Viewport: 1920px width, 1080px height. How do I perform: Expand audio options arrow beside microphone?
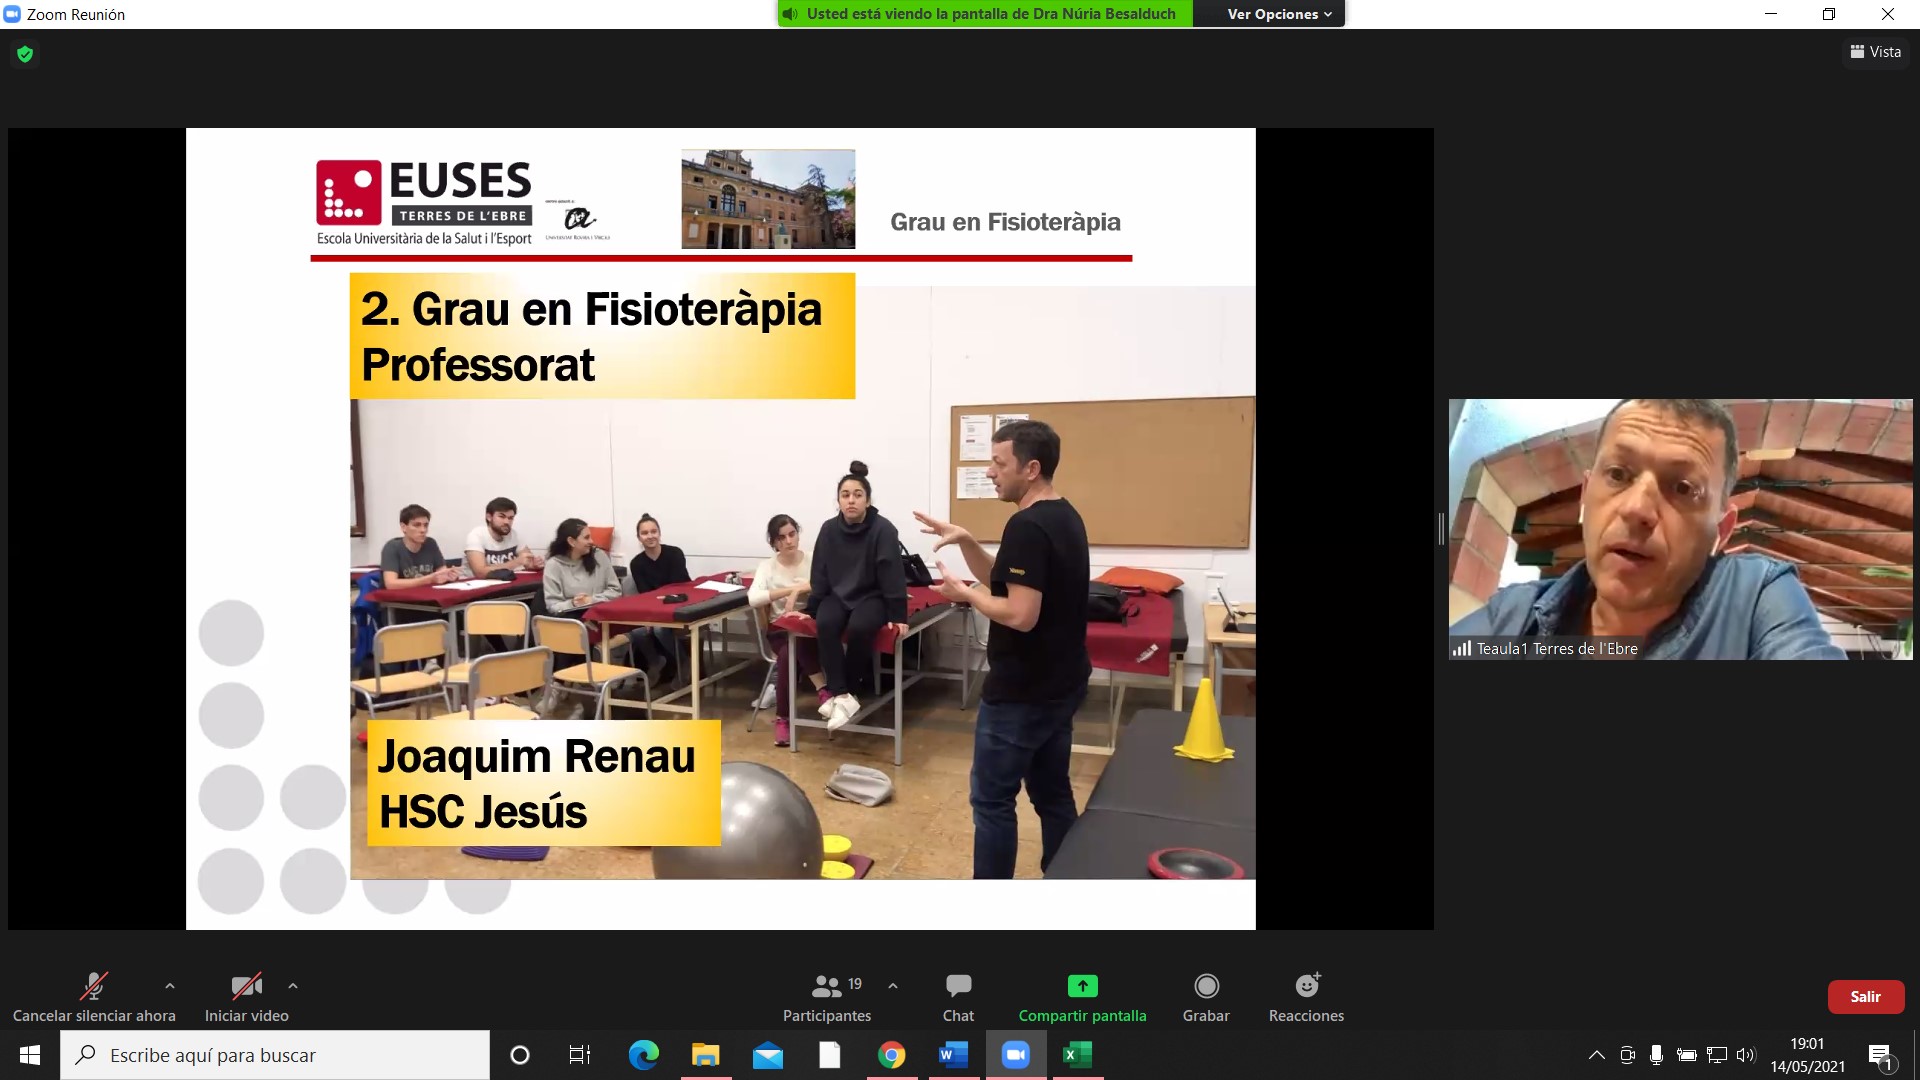coord(170,986)
